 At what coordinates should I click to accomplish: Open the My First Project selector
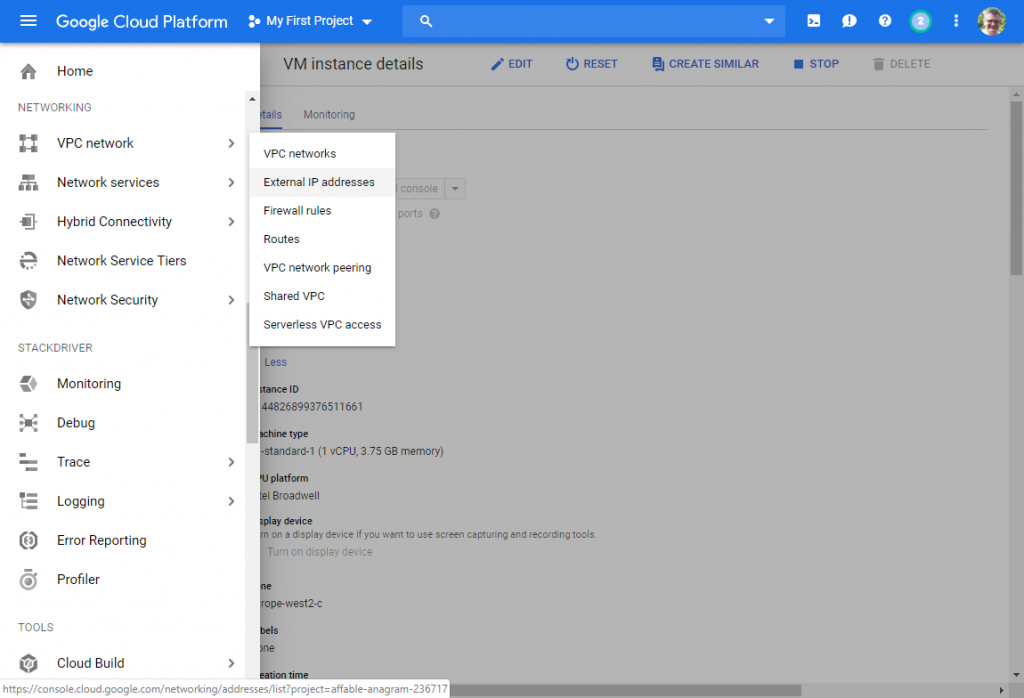click(x=310, y=21)
